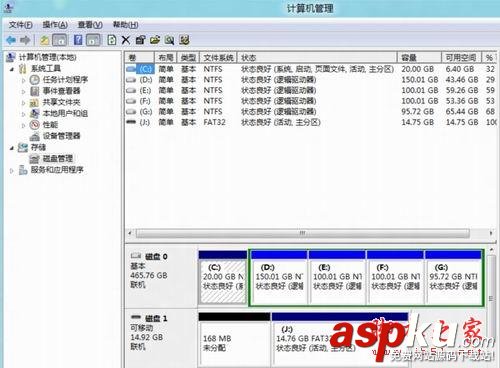Expand the 任务计划程序 node arrow
This screenshot has width=500, height=368.
24,80
